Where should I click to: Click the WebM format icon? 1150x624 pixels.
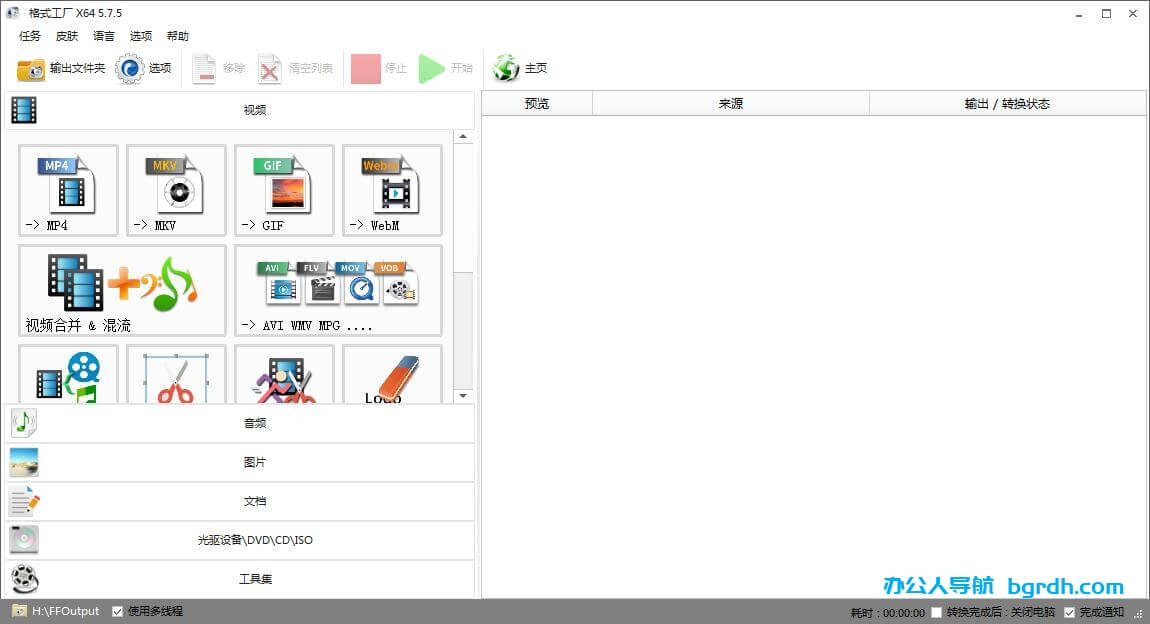(x=392, y=189)
